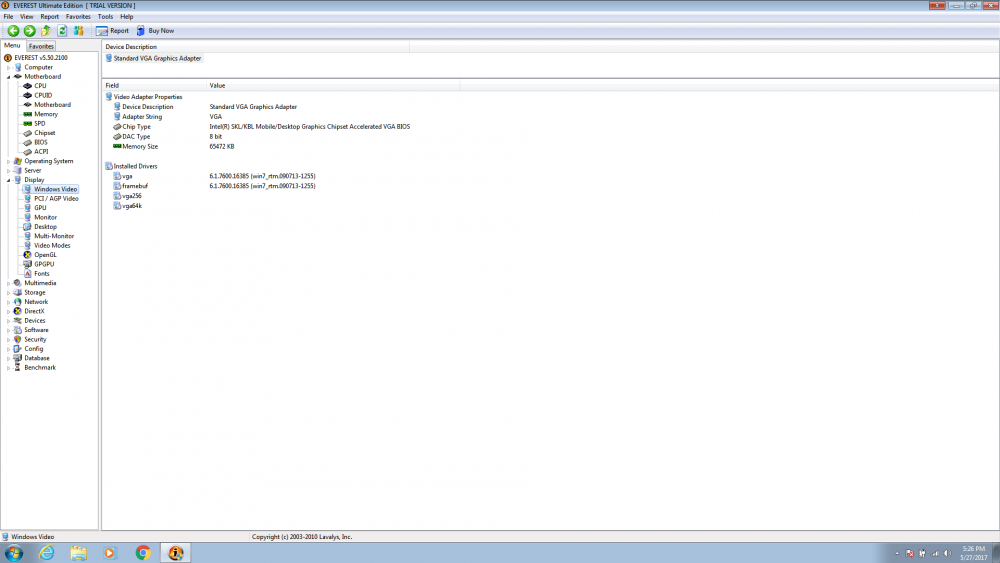
Task: Click the Benchmark hourglass tree icon
Action: click(x=17, y=367)
